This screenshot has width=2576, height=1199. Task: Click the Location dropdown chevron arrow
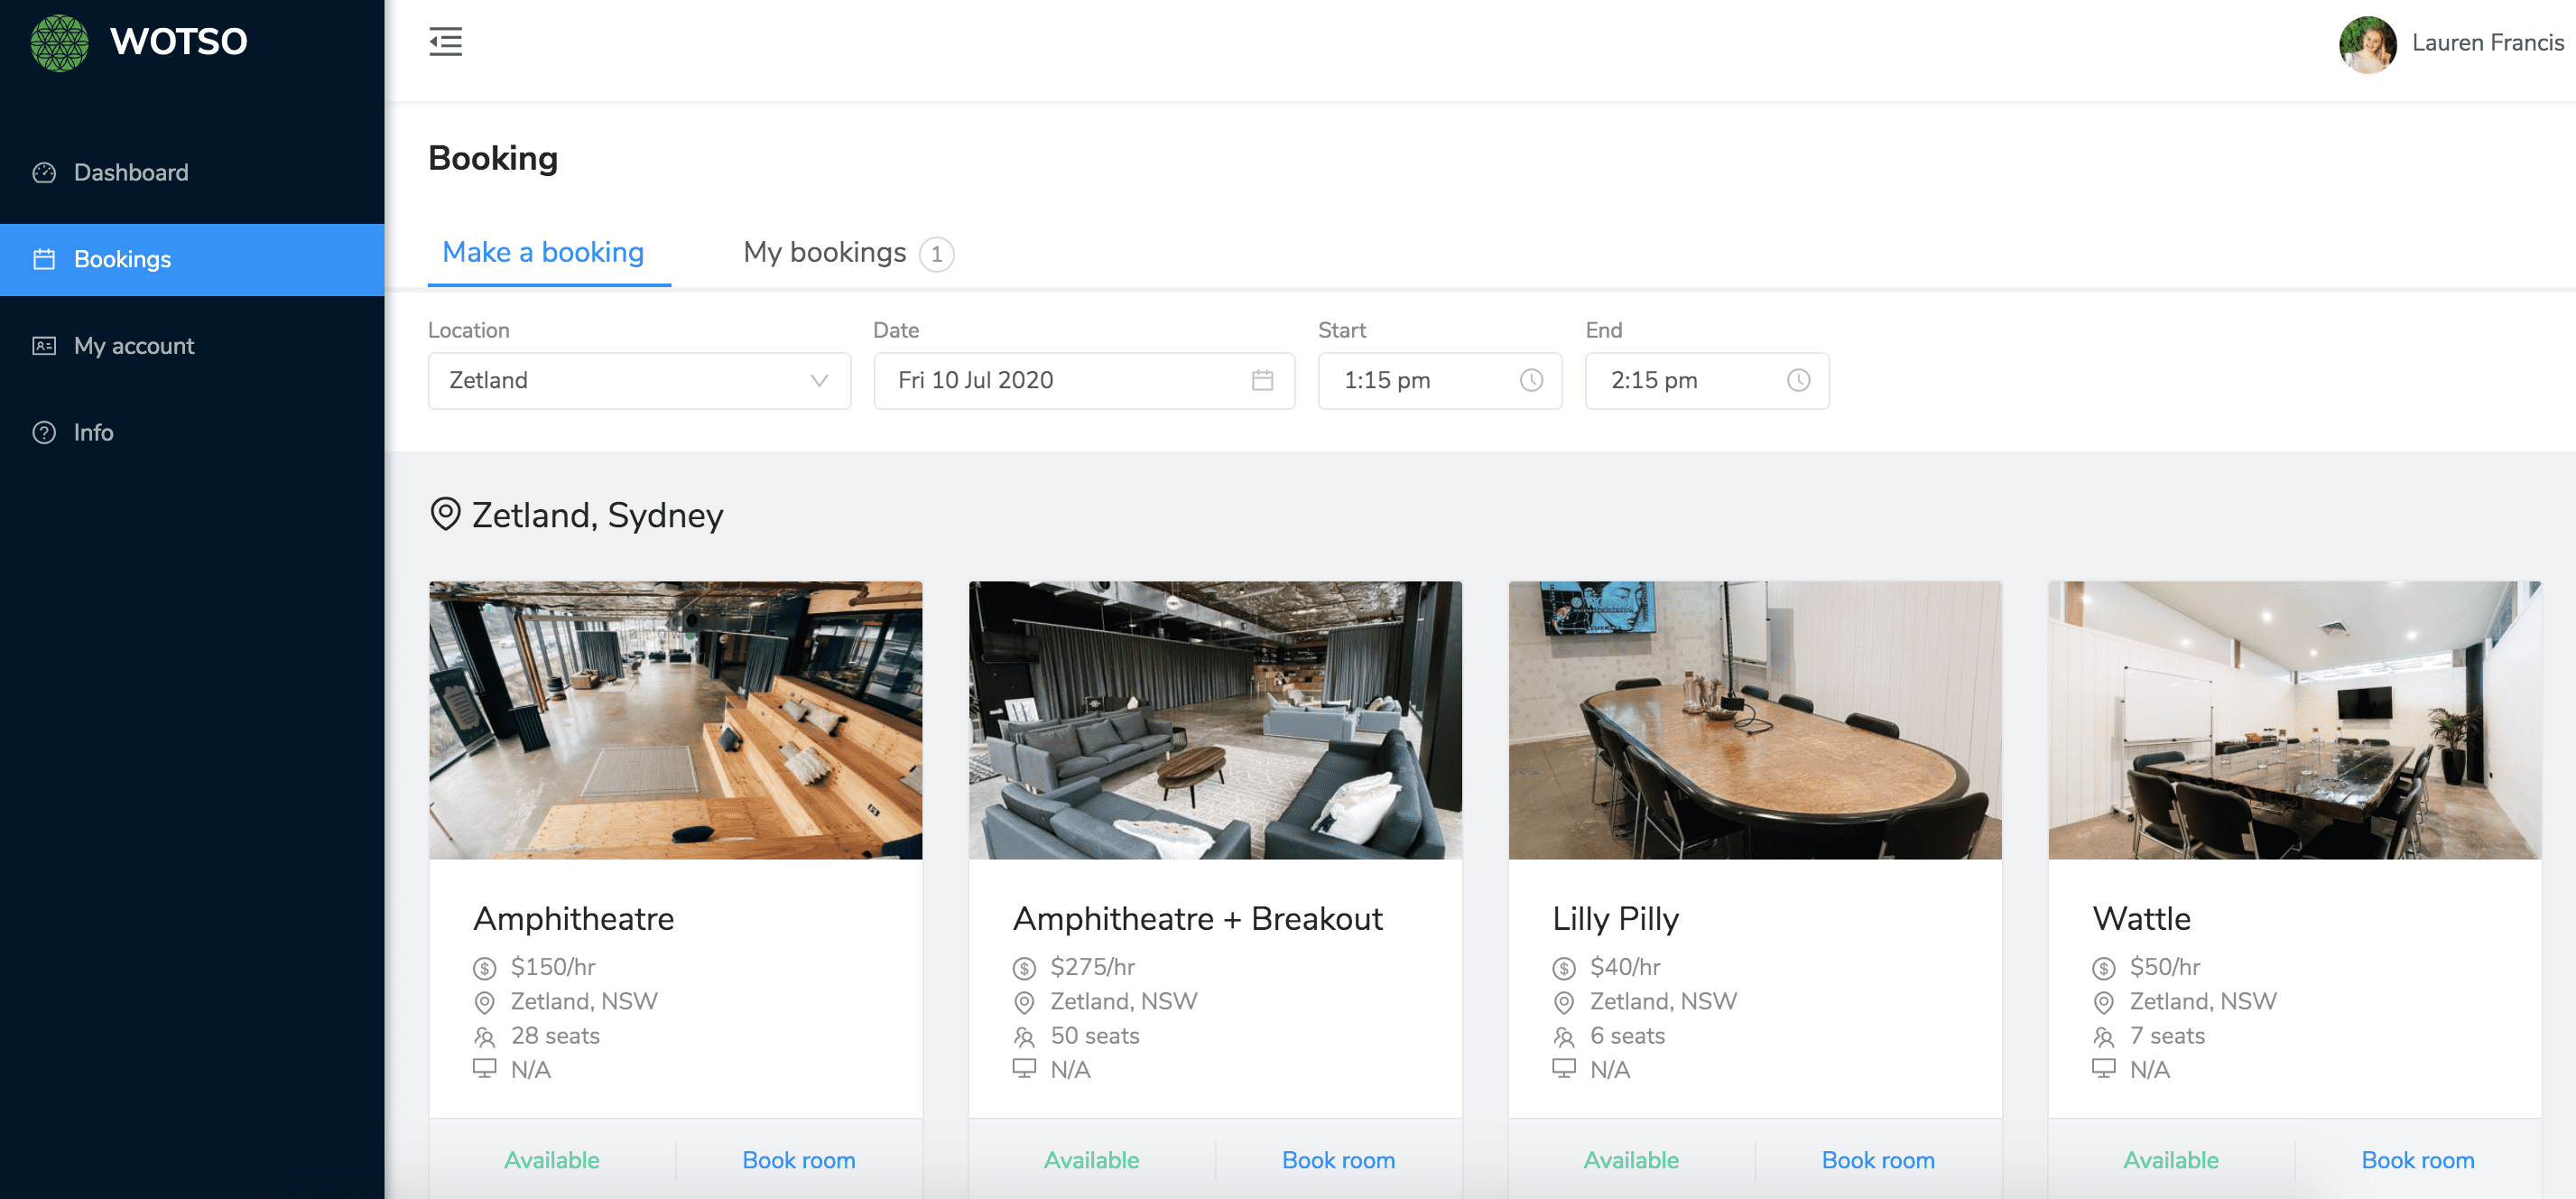click(x=819, y=381)
